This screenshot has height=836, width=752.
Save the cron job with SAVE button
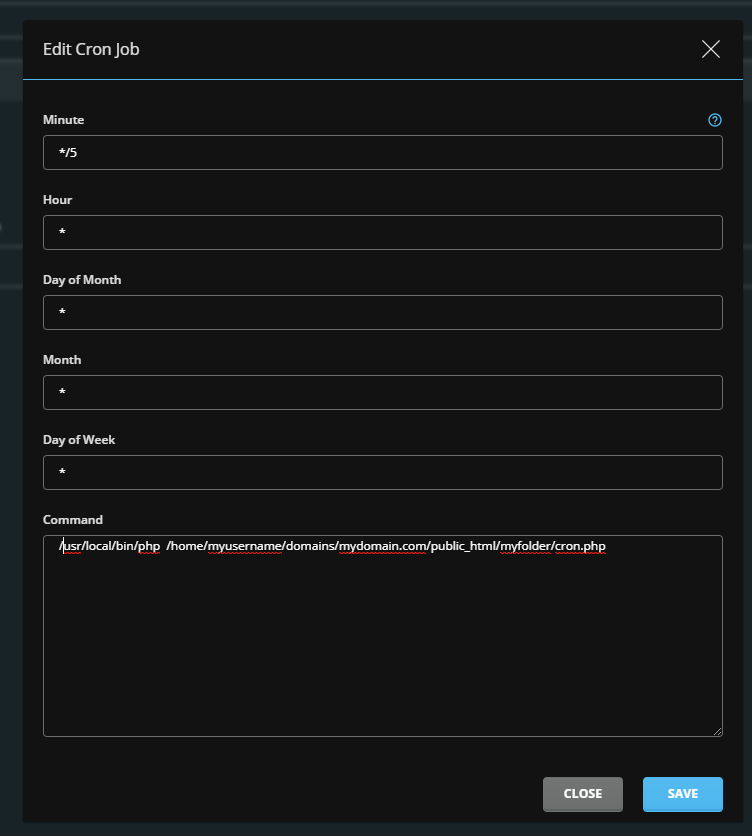pos(682,794)
